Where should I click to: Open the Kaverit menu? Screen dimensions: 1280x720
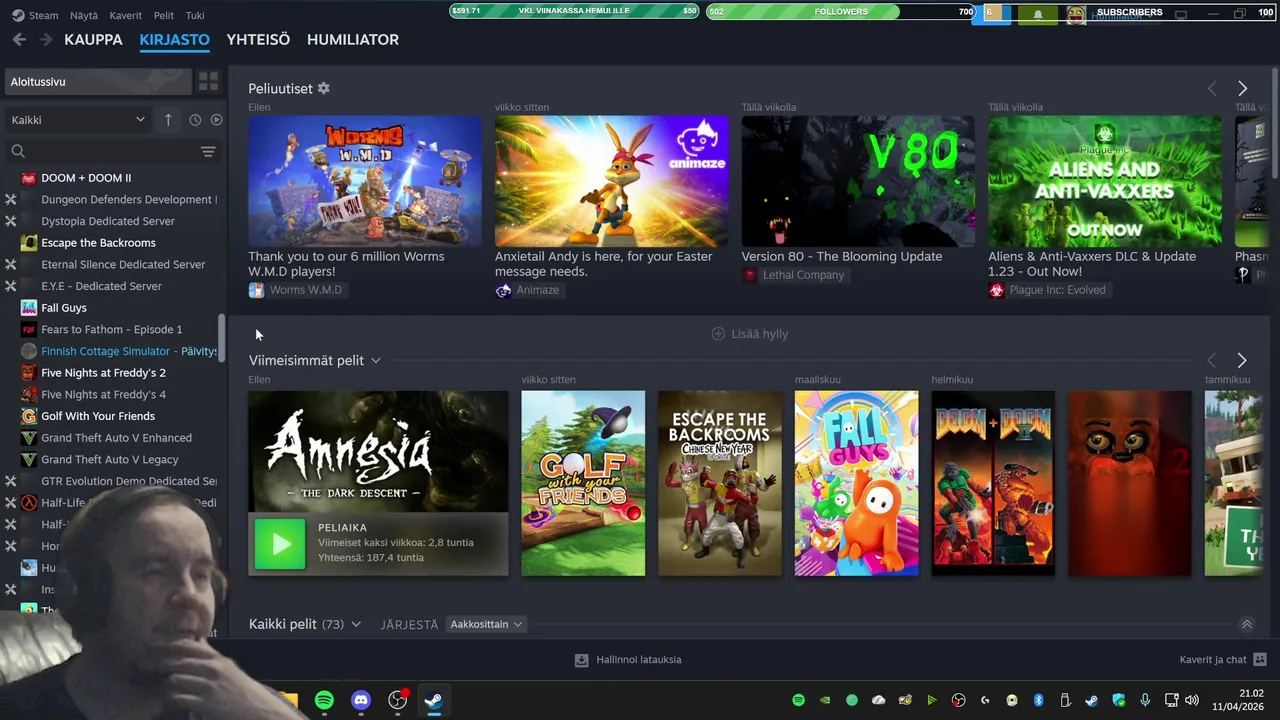pyautogui.click(x=125, y=16)
